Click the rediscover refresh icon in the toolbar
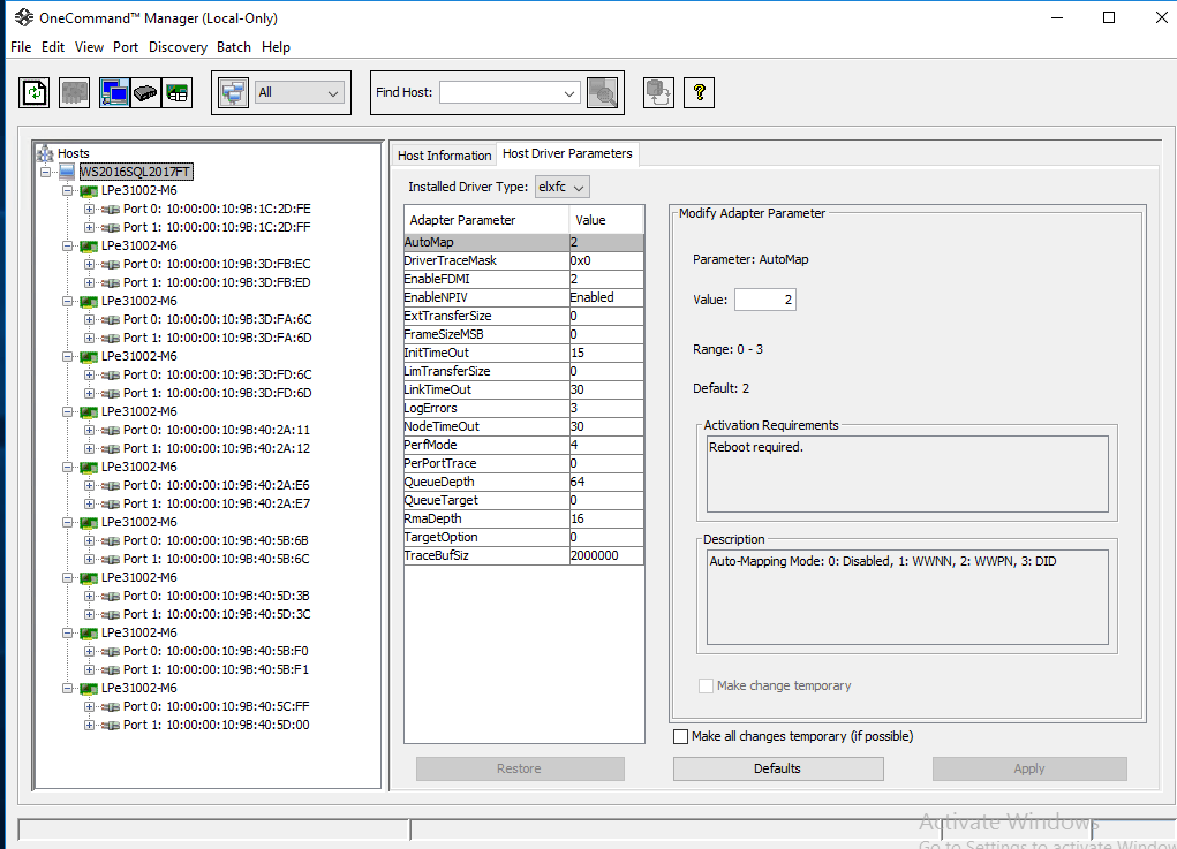The height and width of the screenshot is (849, 1177). pyautogui.click(x=33, y=92)
